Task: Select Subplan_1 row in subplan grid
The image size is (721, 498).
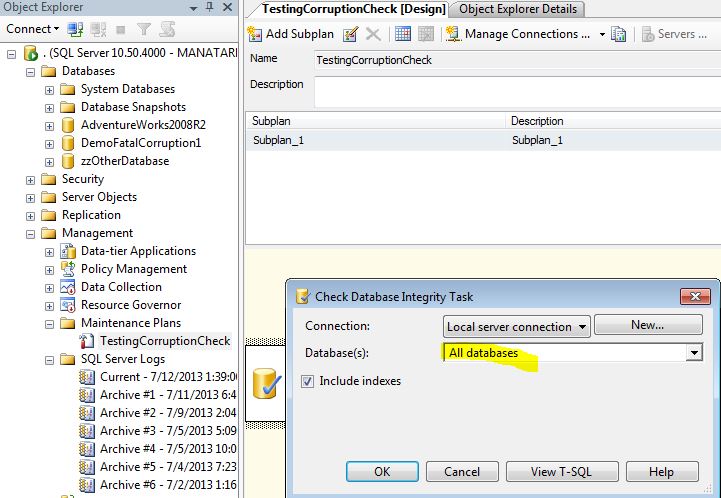Action: [483, 140]
